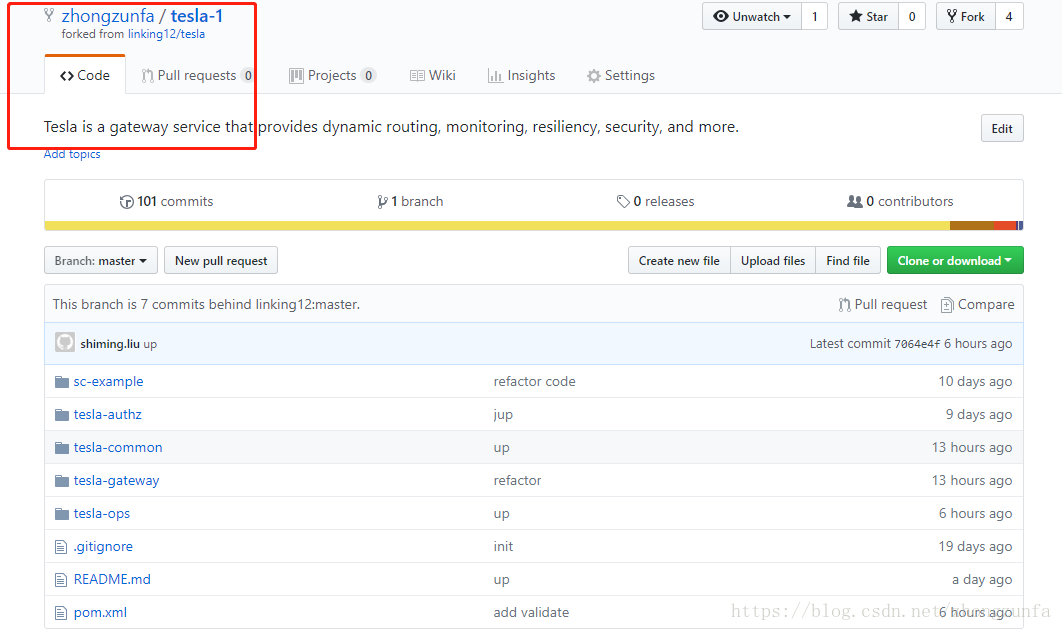Click New pull request button
1062x631 pixels.
(x=221, y=261)
